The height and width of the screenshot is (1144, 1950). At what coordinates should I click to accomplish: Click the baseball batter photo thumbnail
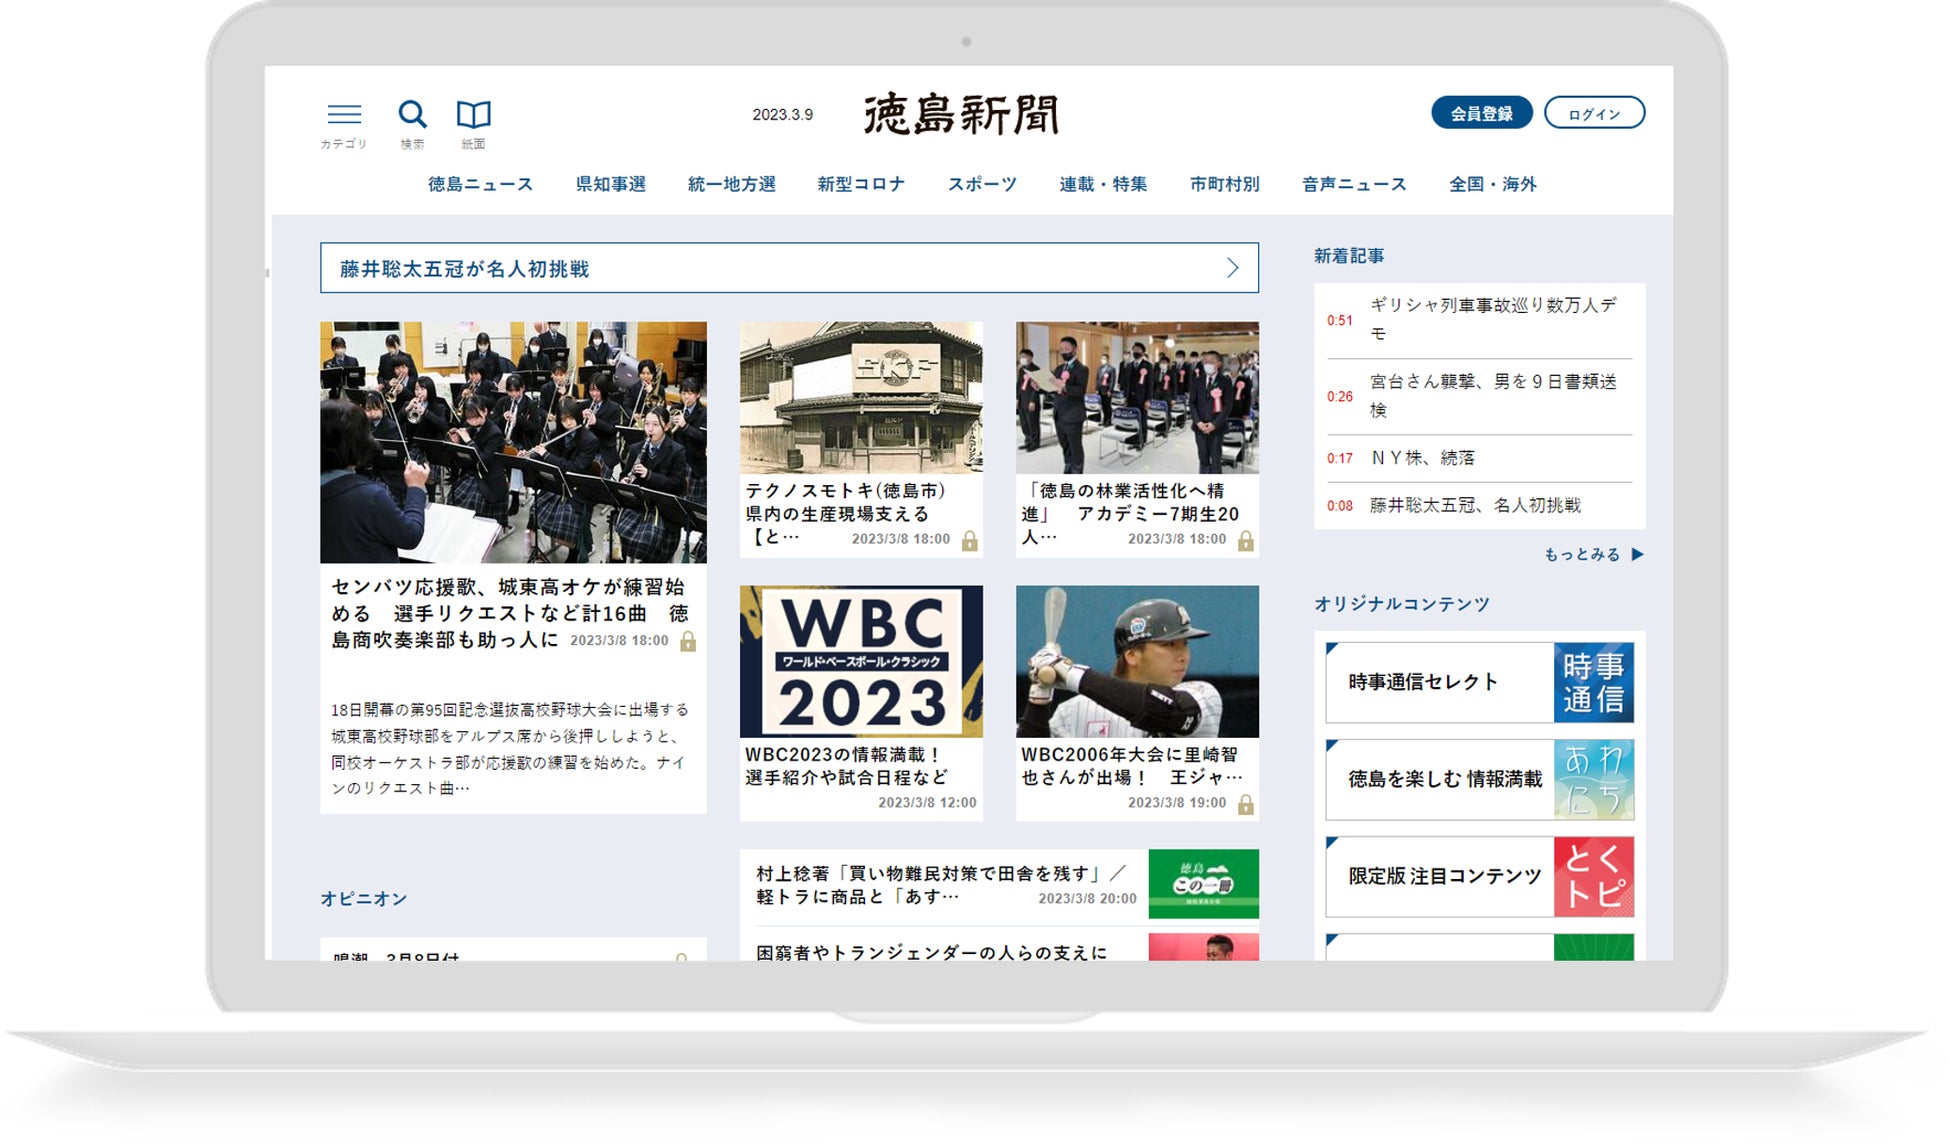[x=1137, y=661]
